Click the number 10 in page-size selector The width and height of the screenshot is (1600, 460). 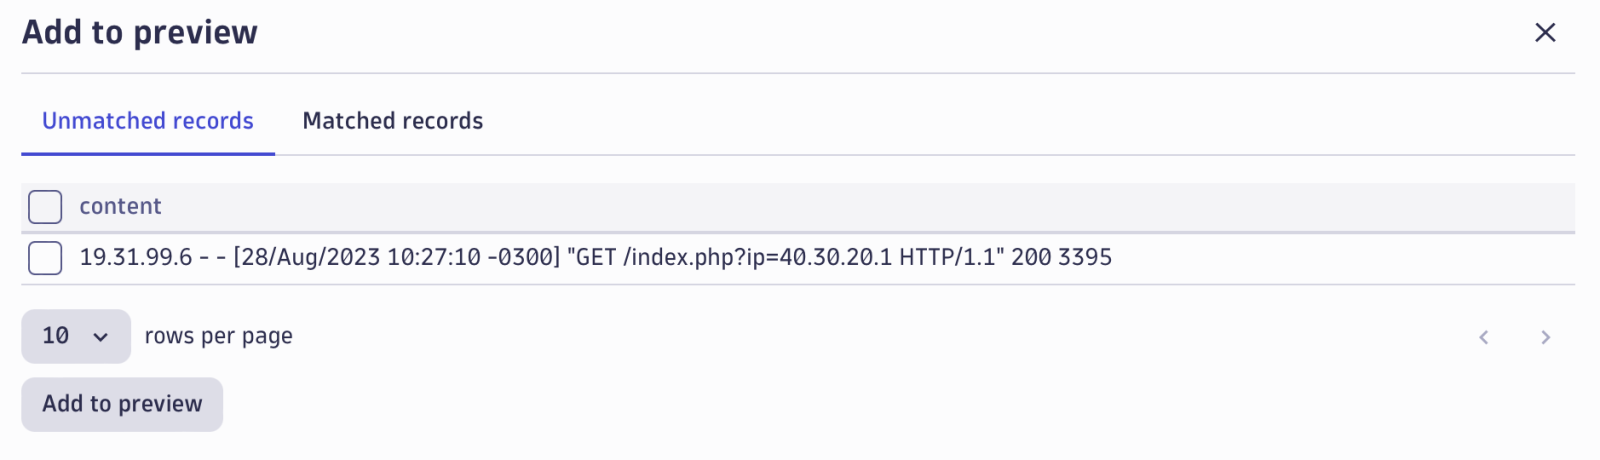[x=56, y=336]
